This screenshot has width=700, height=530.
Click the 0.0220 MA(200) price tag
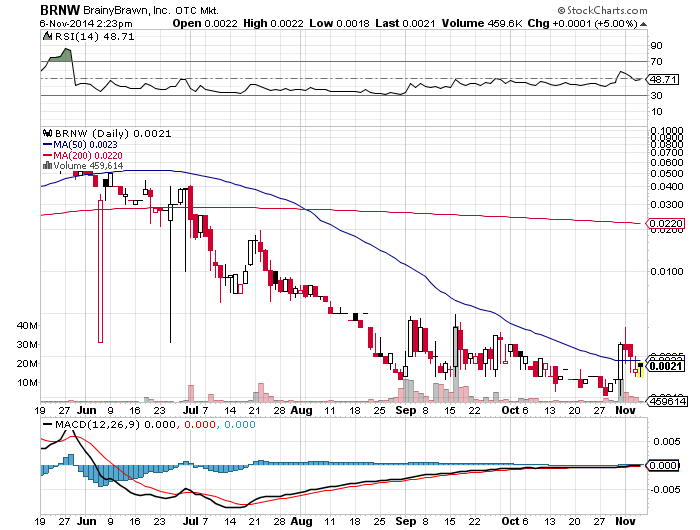pos(665,223)
